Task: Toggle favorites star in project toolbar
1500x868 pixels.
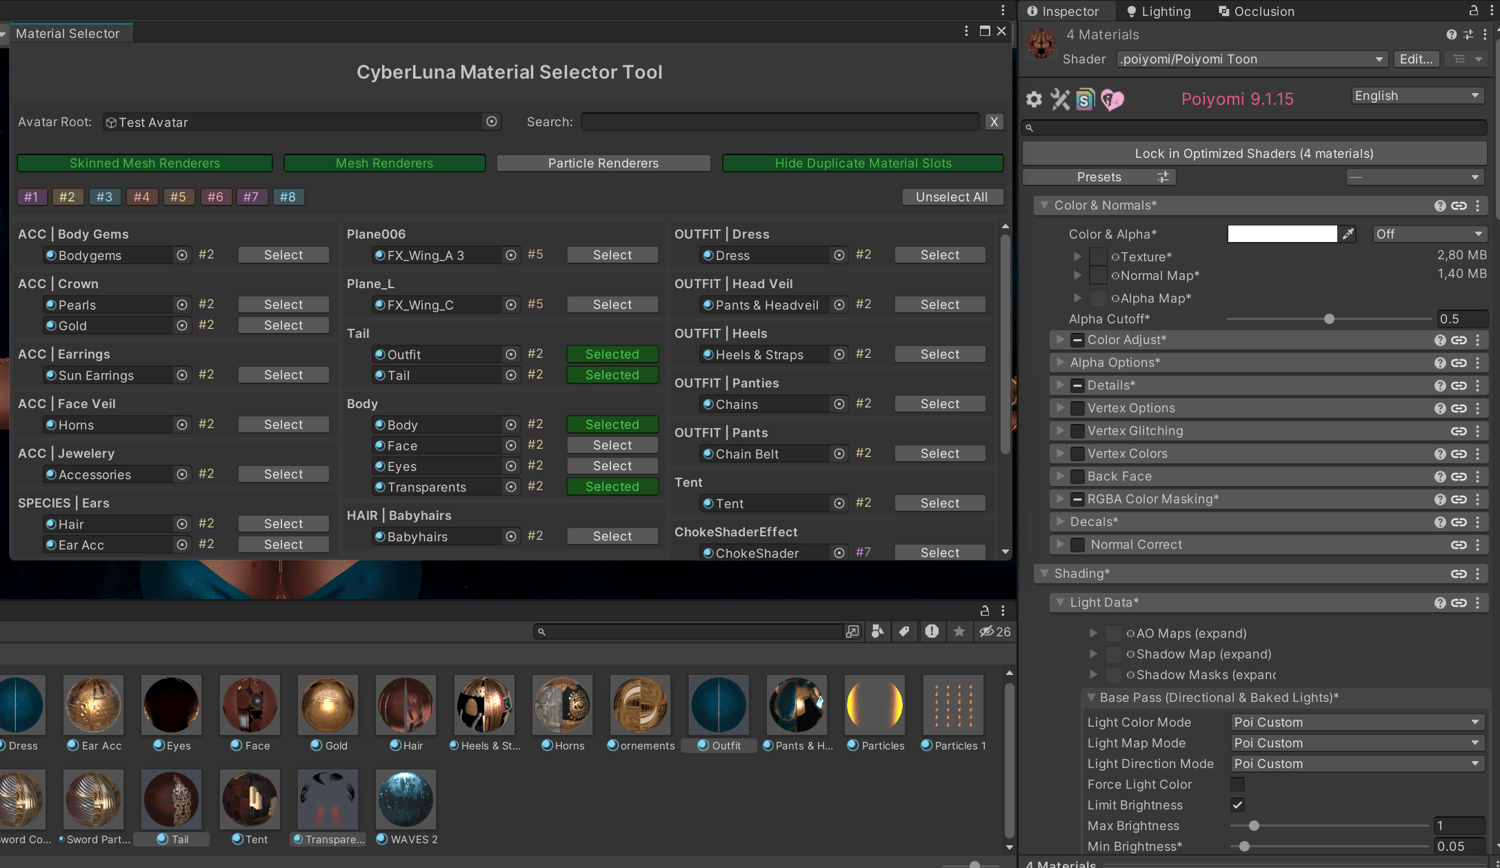Action: (959, 631)
